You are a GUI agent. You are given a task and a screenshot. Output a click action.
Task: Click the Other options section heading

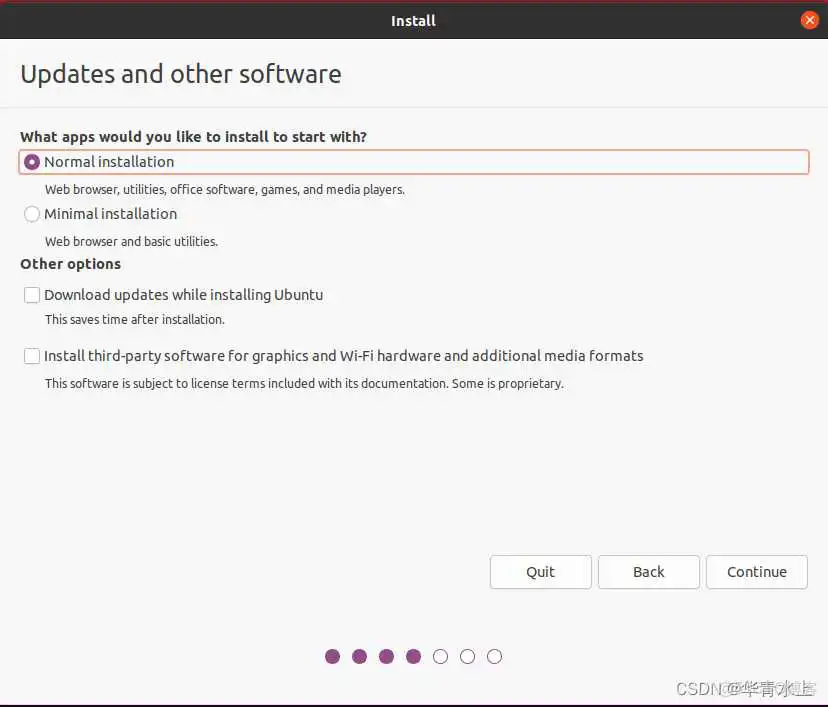(x=70, y=263)
